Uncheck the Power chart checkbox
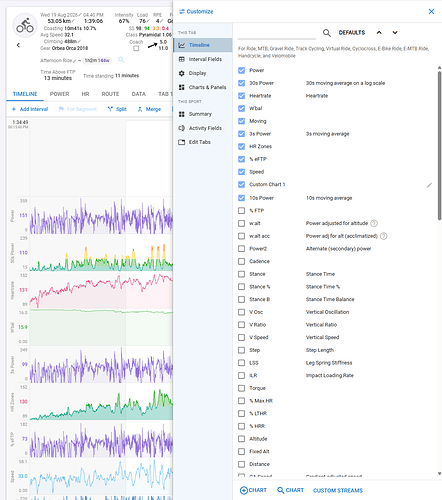This screenshot has width=442, height=500. (x=242, y=70)
